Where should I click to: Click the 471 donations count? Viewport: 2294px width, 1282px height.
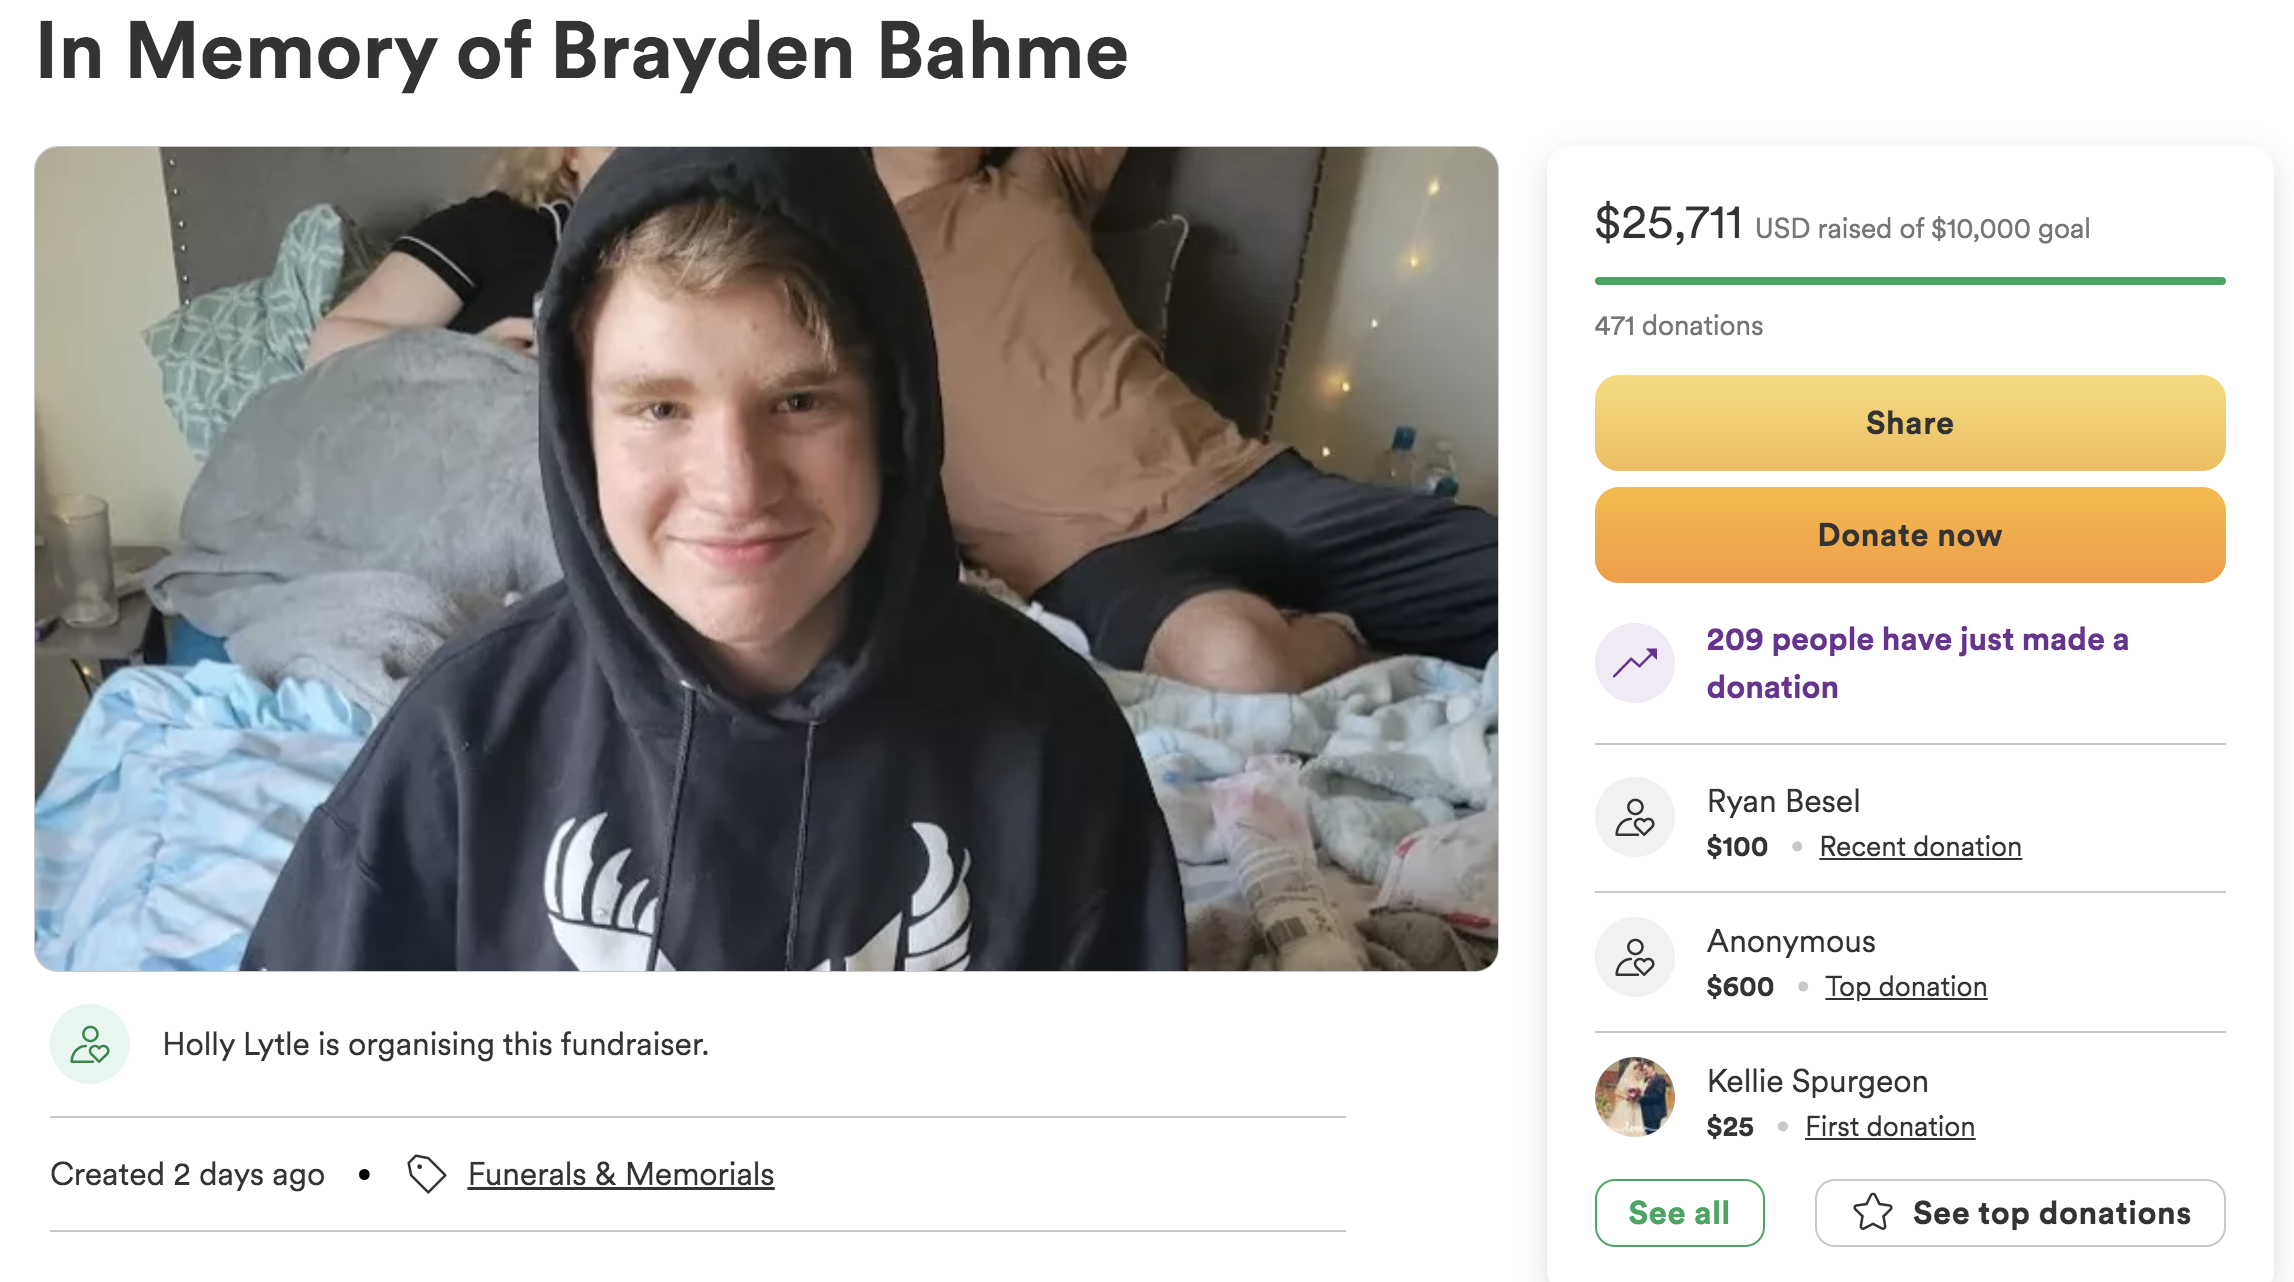[1678, 326]
